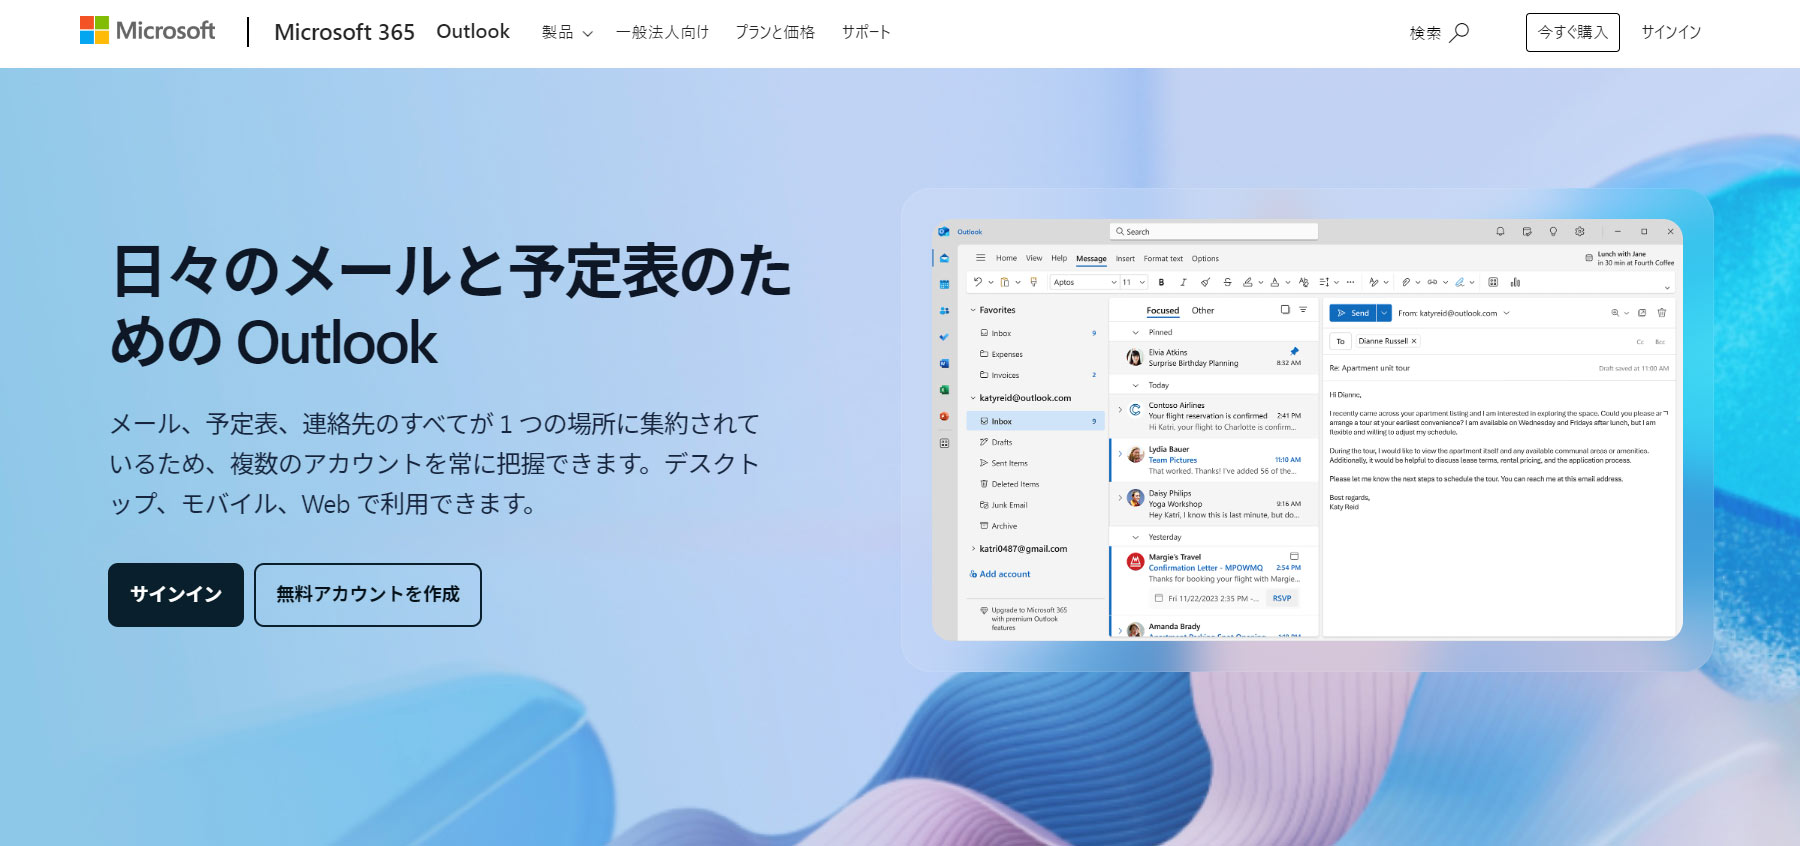The height and width of the screenshot is (846, 1800).
Task: Click RSVP on Margie's Travel message
Action: pos(1282,598)
